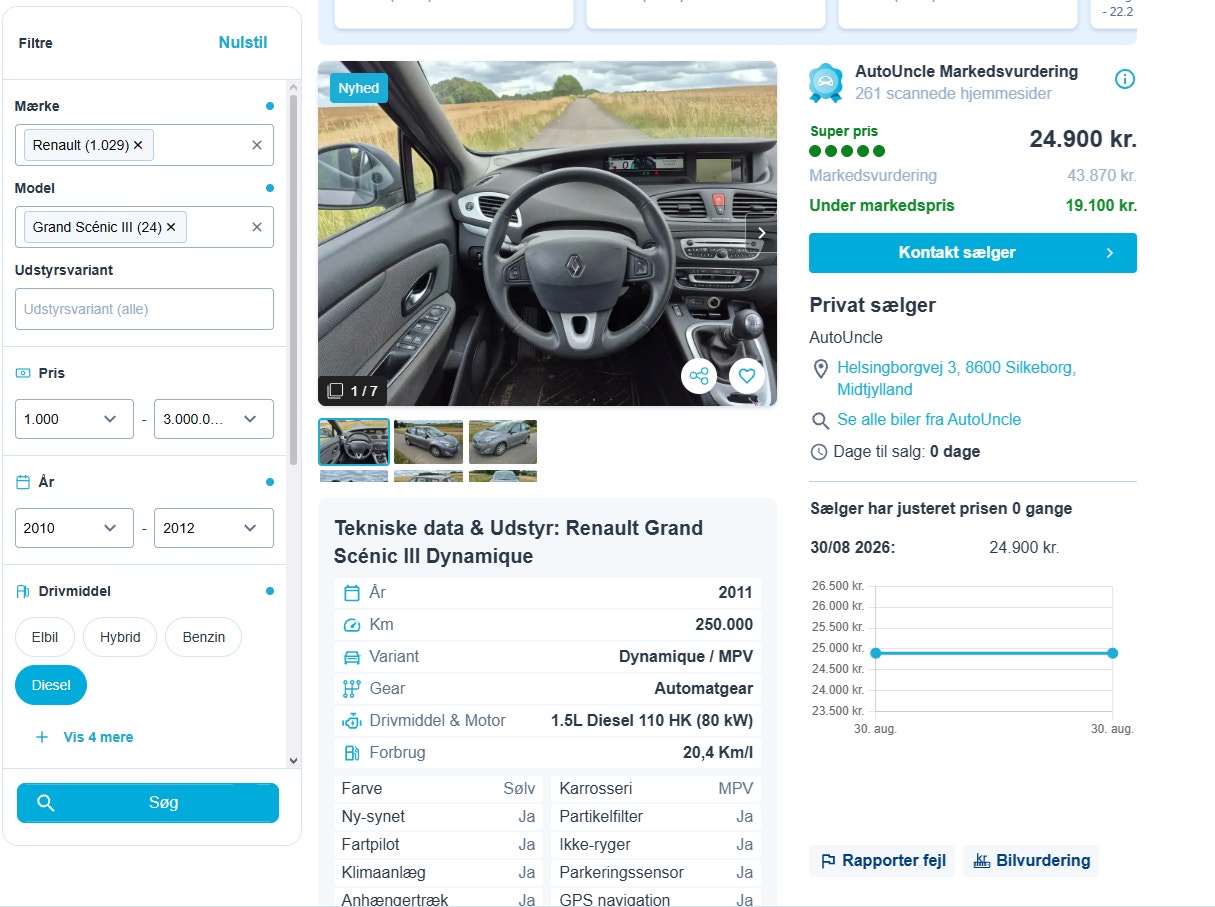Expand Vis 4 mere filters
1215x907 pixels.
(98, 737)
